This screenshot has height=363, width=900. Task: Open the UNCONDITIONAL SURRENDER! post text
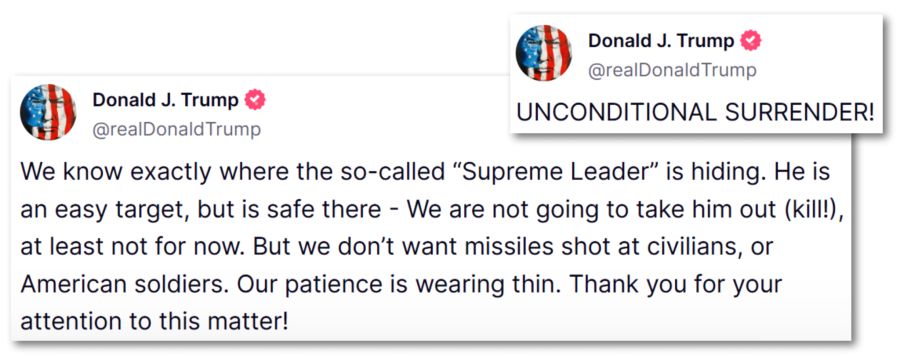[x=696, y=112]
